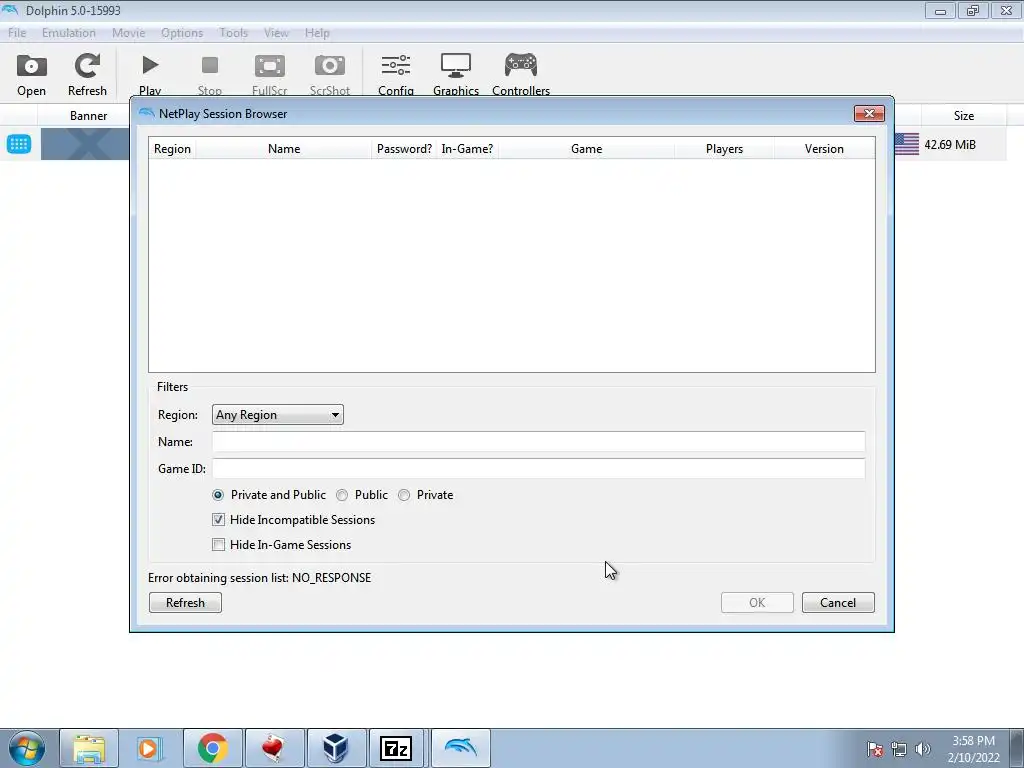
Task: Minimize the Dolphin main window
Action: click(940, 10)
